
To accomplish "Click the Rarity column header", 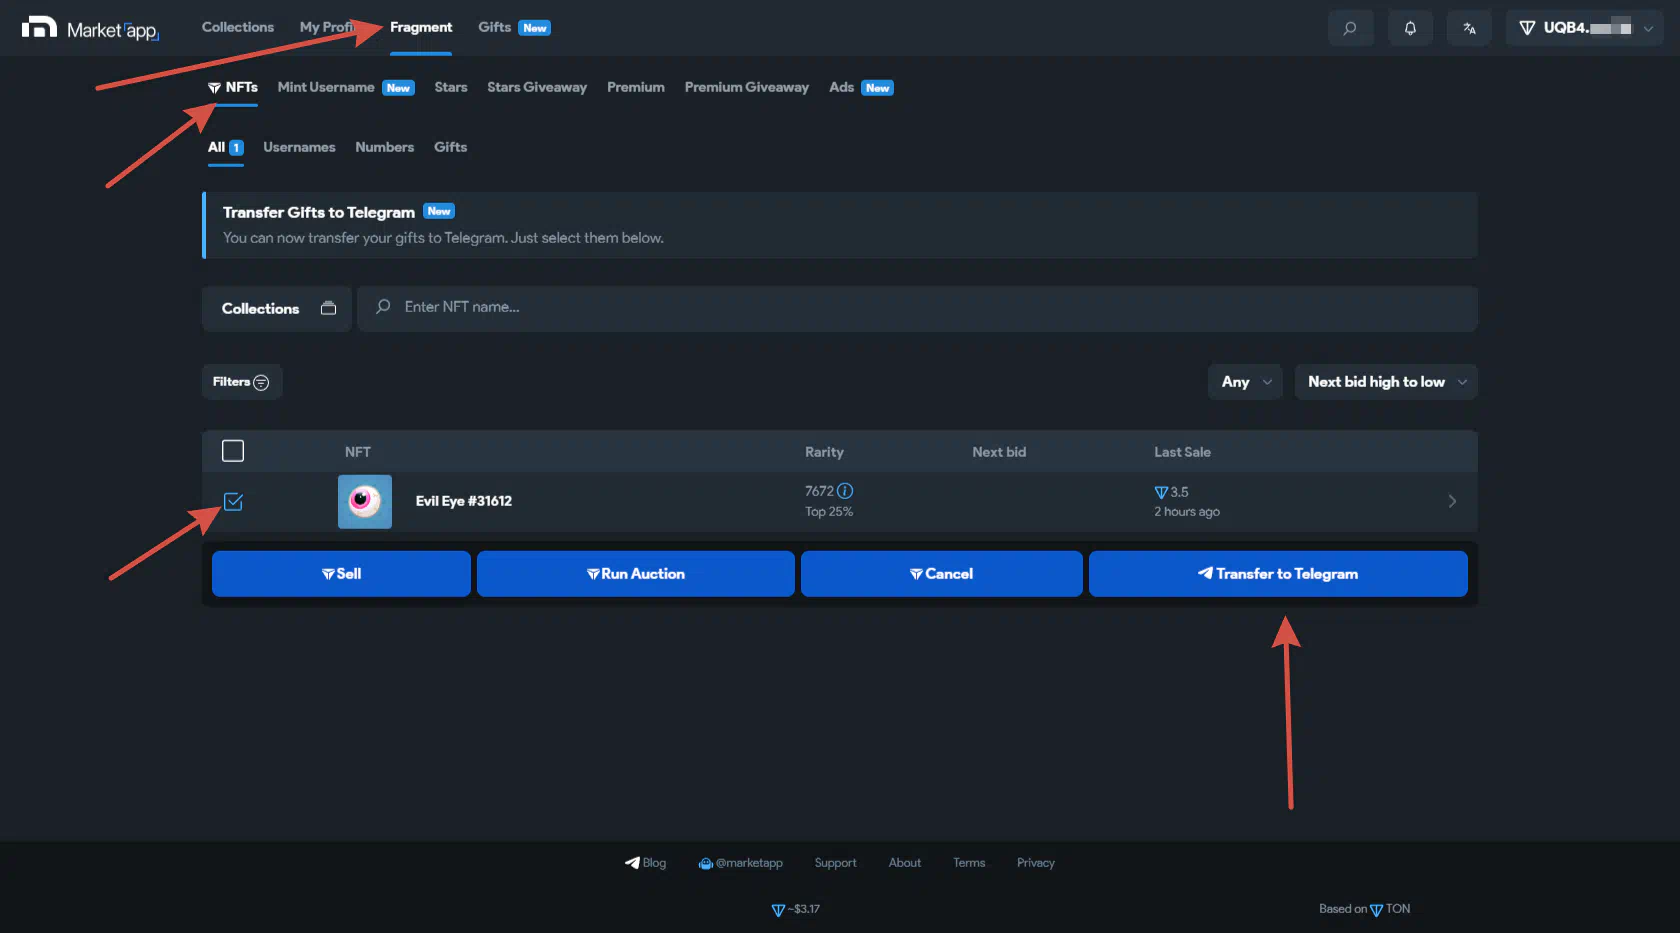I will tap(824, 452).
